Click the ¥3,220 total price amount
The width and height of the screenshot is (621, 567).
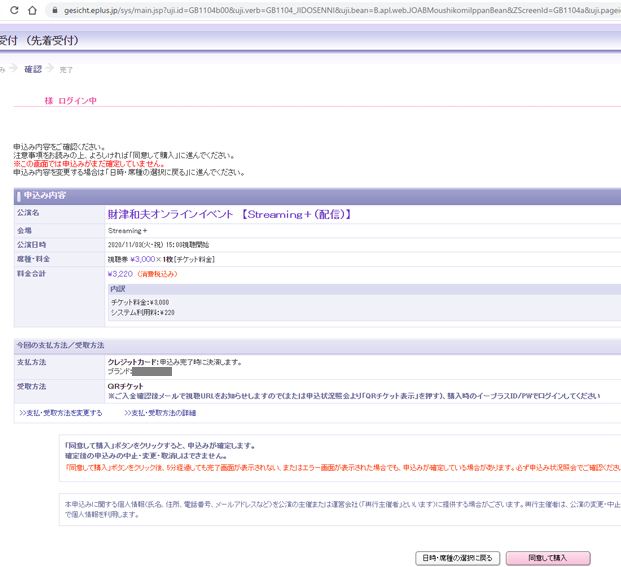pos(119,273)
